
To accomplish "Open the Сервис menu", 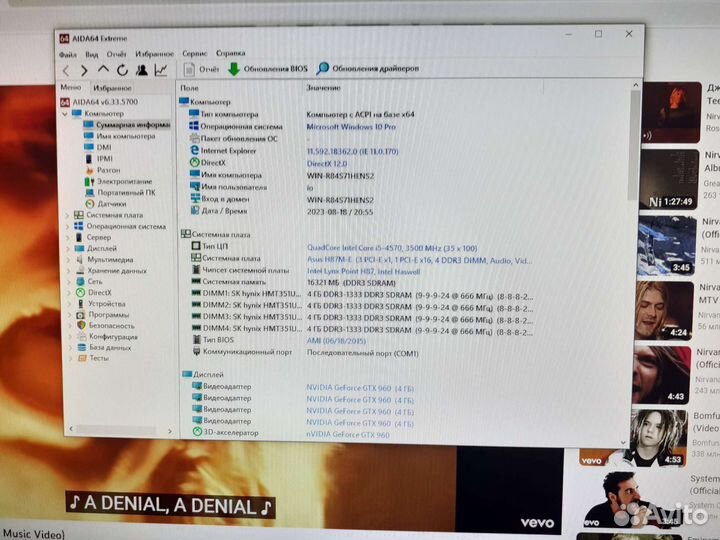I will pyautogui.click(x=195, y=53).
